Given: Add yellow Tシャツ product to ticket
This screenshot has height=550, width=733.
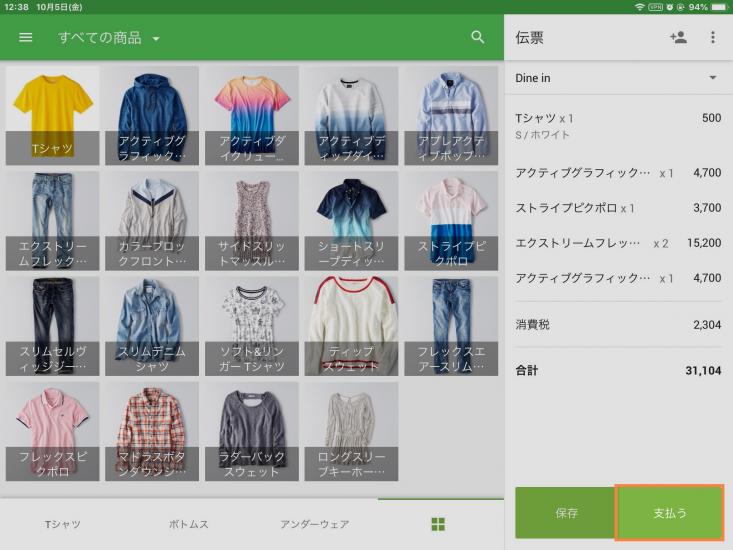Looking at the screenshot, I should (52, 115).
